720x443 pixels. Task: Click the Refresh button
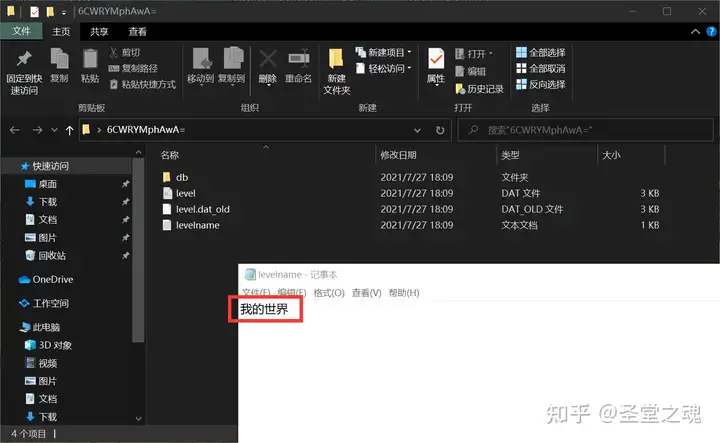click(x=440, y=130)
